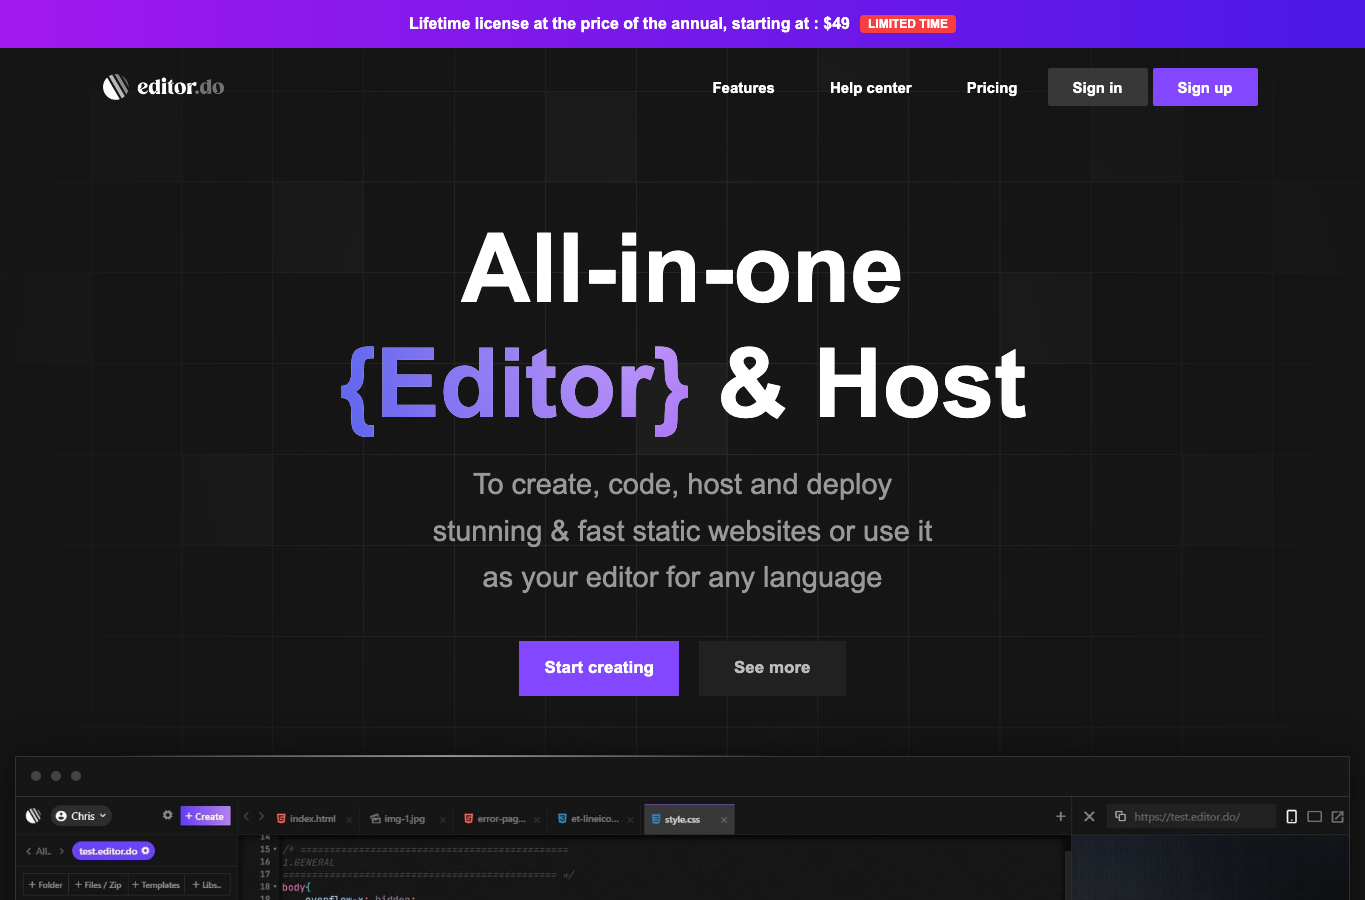Click the body{ line in code
This screenshot has width=1365, height=900.
click(296, 887)
